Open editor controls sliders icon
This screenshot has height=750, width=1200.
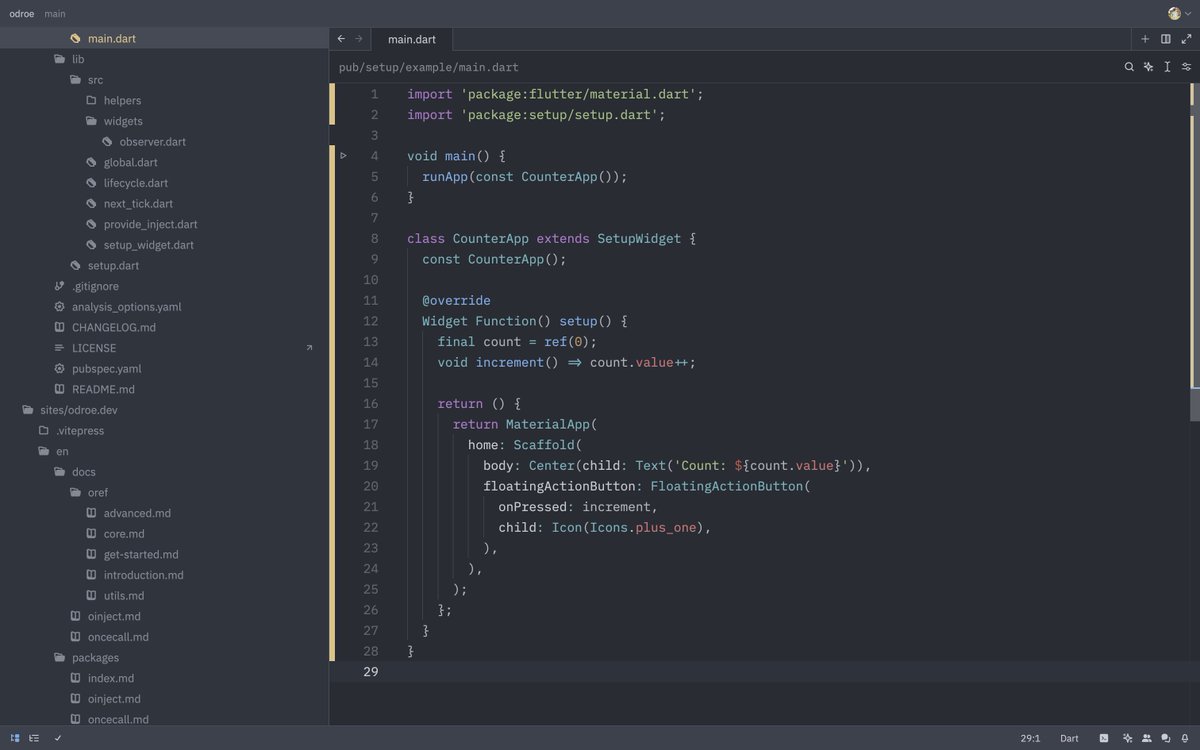[x=1186, y=67]
